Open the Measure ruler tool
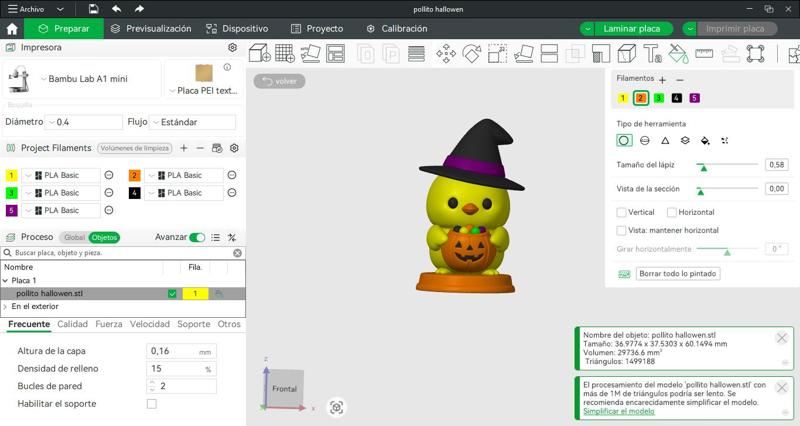This screenshot has height=426, width=800. [704, 53]
